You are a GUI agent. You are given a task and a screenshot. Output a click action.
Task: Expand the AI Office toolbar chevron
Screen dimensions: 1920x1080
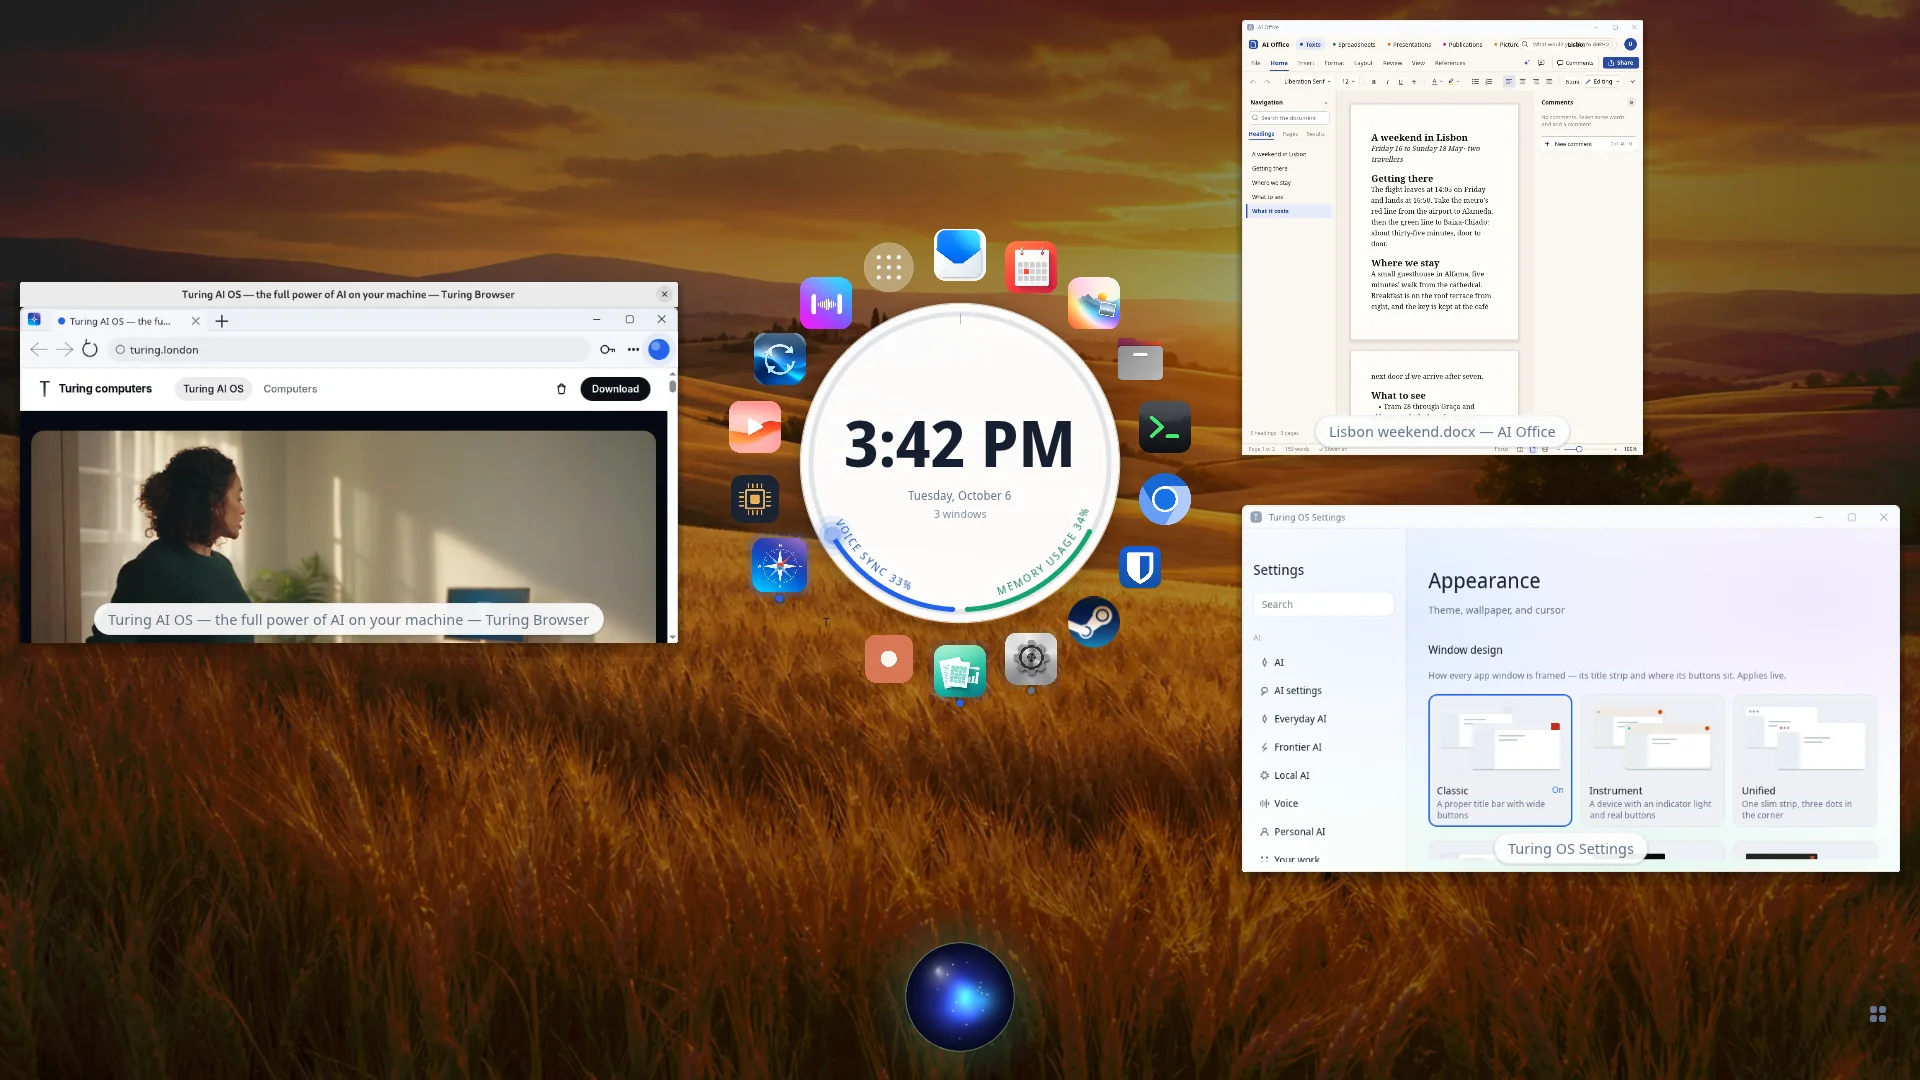click(1632, 82)
